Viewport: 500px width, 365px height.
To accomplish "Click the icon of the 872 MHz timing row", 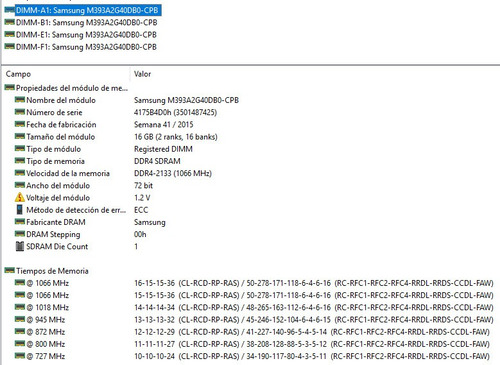I will point(20,331).
